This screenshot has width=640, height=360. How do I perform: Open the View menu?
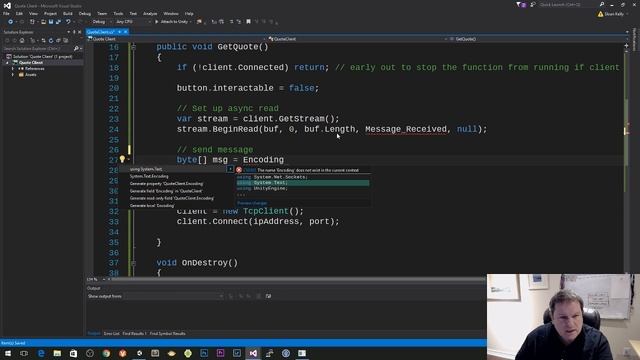33,13
